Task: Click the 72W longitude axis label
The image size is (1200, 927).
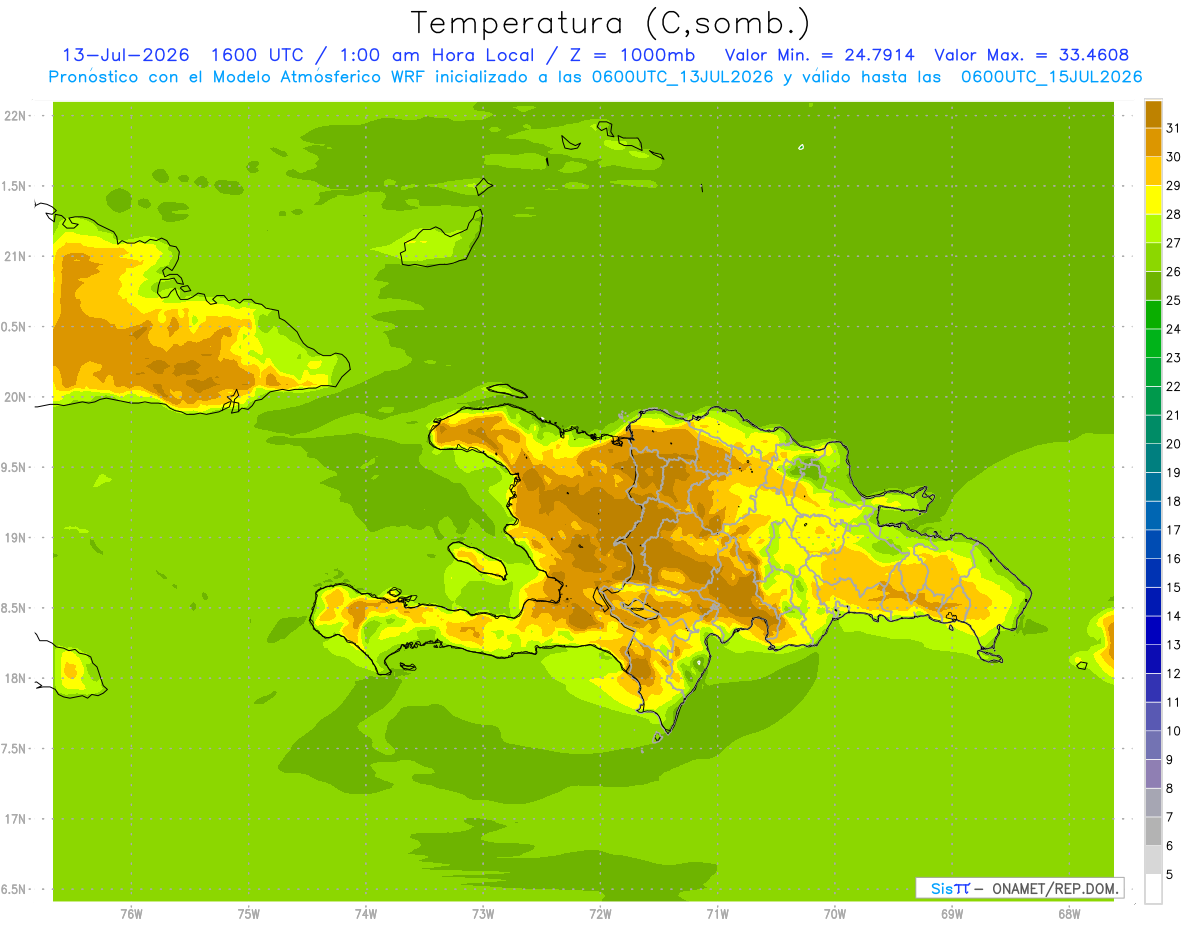Action: tap(600, 914)
